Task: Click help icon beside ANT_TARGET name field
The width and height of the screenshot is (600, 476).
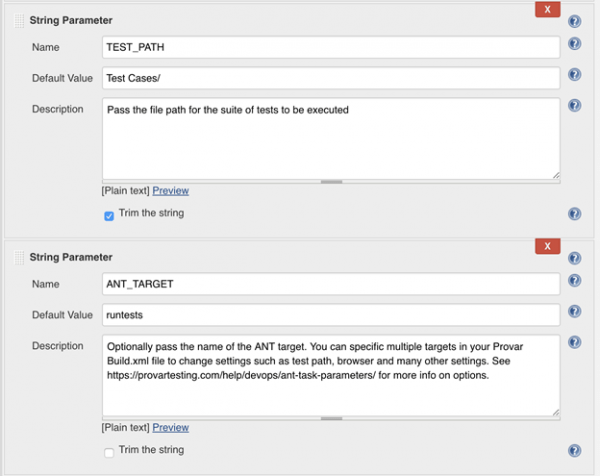Action: (574, 280)
